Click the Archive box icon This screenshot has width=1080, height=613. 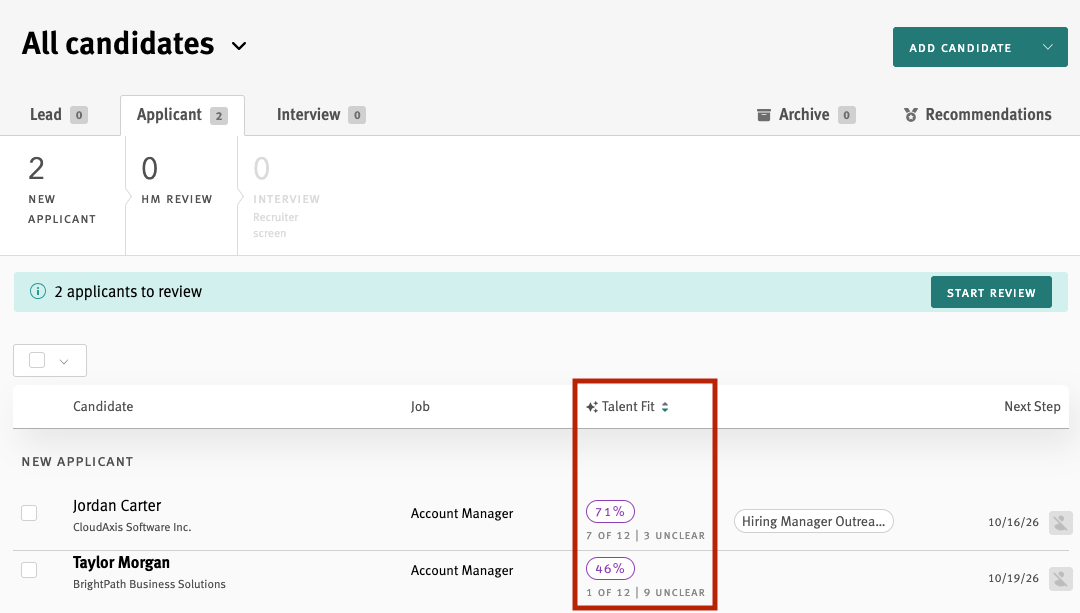pos(763,115)
